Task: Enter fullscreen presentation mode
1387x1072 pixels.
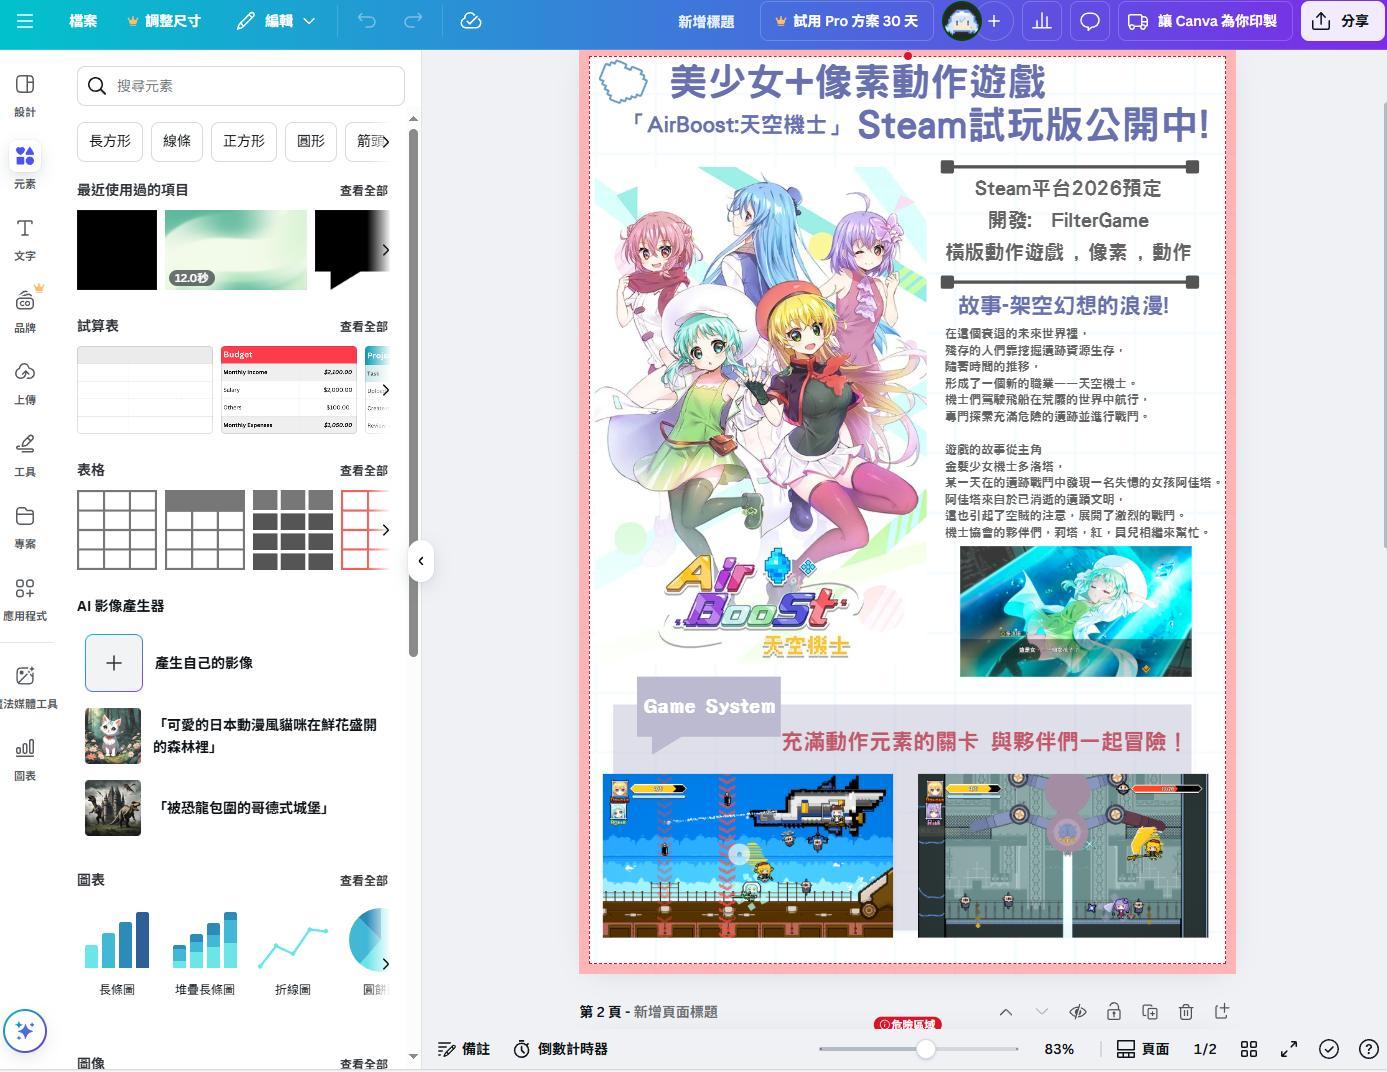Action: tap(1289, 1049)
